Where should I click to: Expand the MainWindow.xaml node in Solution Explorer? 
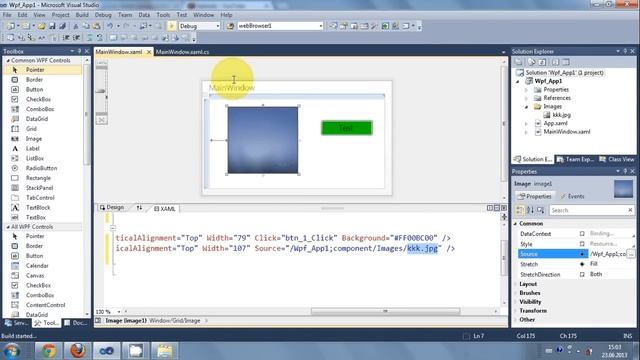526,132
